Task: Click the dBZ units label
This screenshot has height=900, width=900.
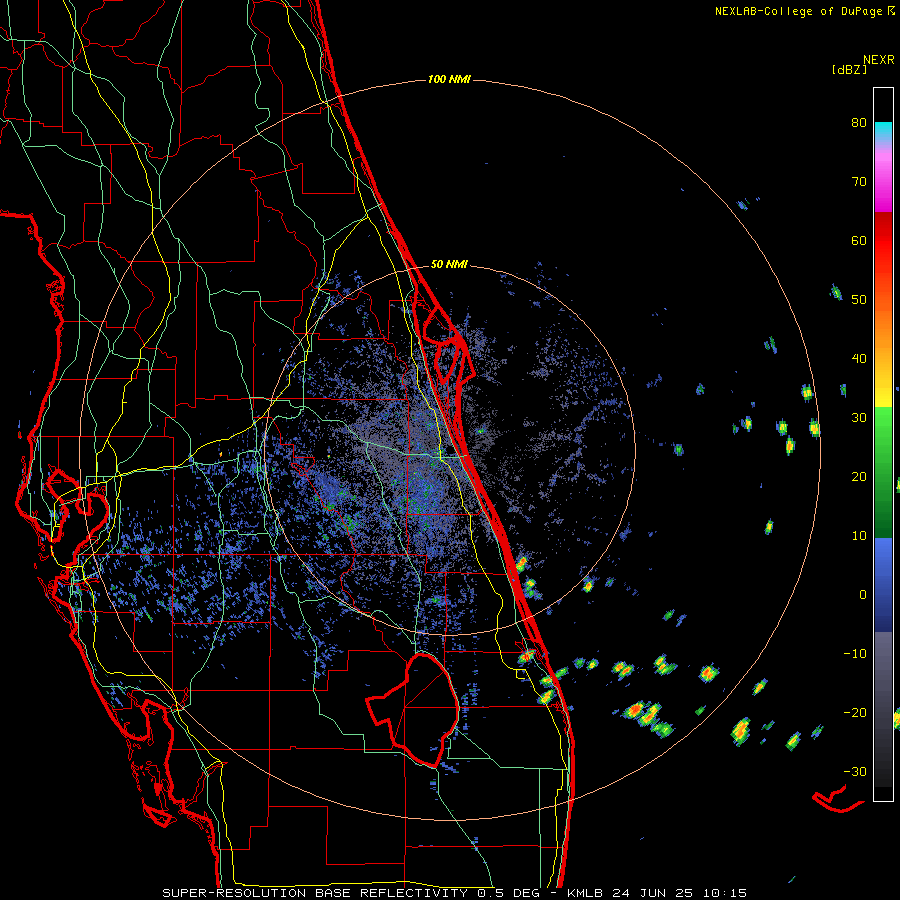Action: [849, 69]
